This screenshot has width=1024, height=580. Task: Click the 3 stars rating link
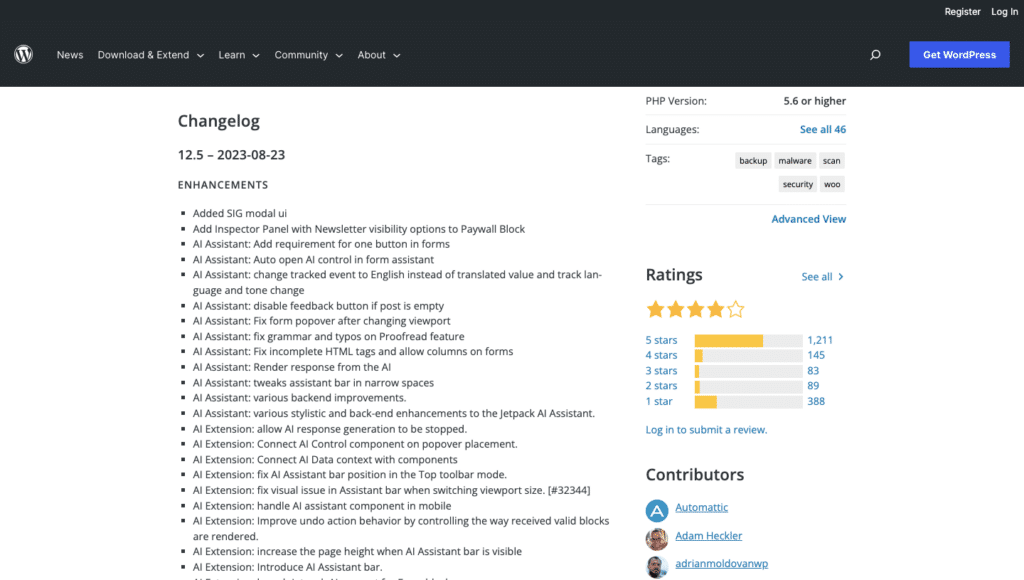click(661, 371)
